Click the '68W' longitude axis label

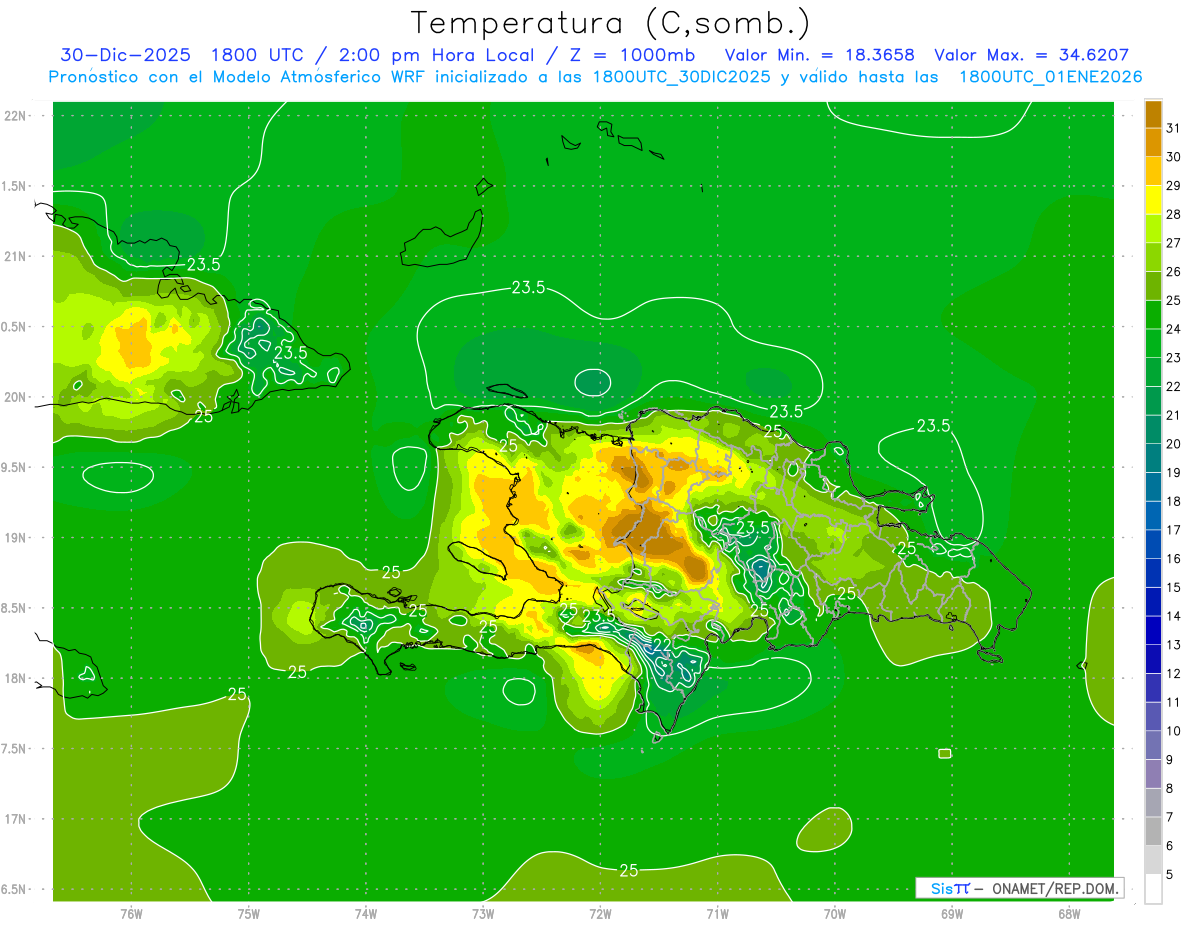coord(1069,914)
